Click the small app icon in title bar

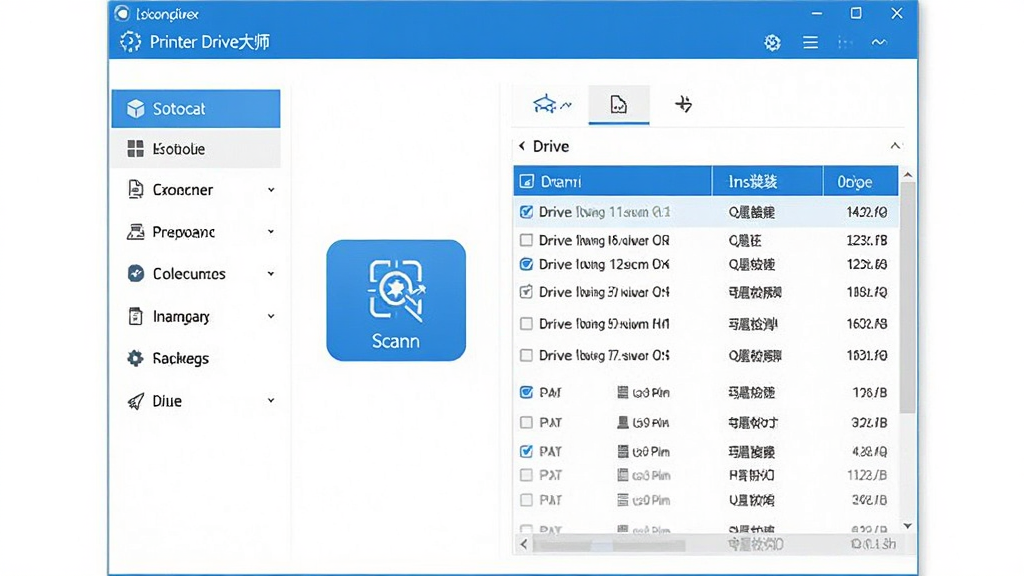pos(122,13)
